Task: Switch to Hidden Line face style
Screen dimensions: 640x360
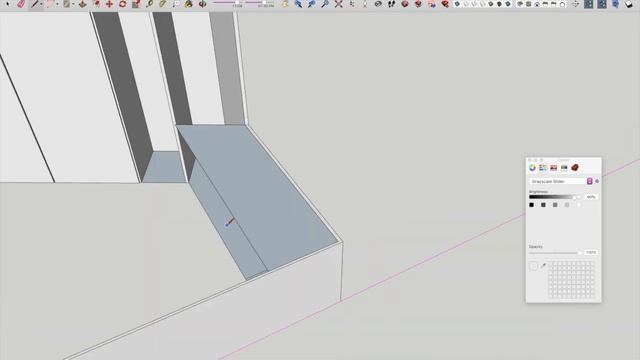Action: (482, 4)
